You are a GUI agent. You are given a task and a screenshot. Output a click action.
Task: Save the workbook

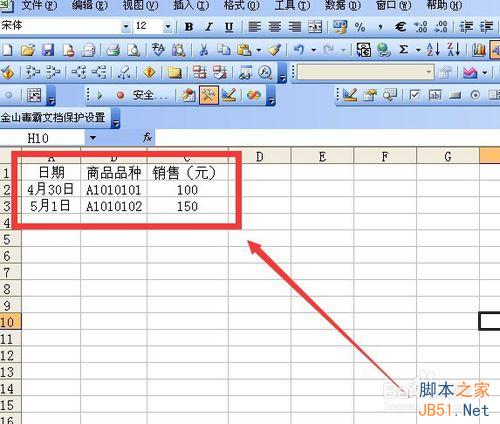48,50
